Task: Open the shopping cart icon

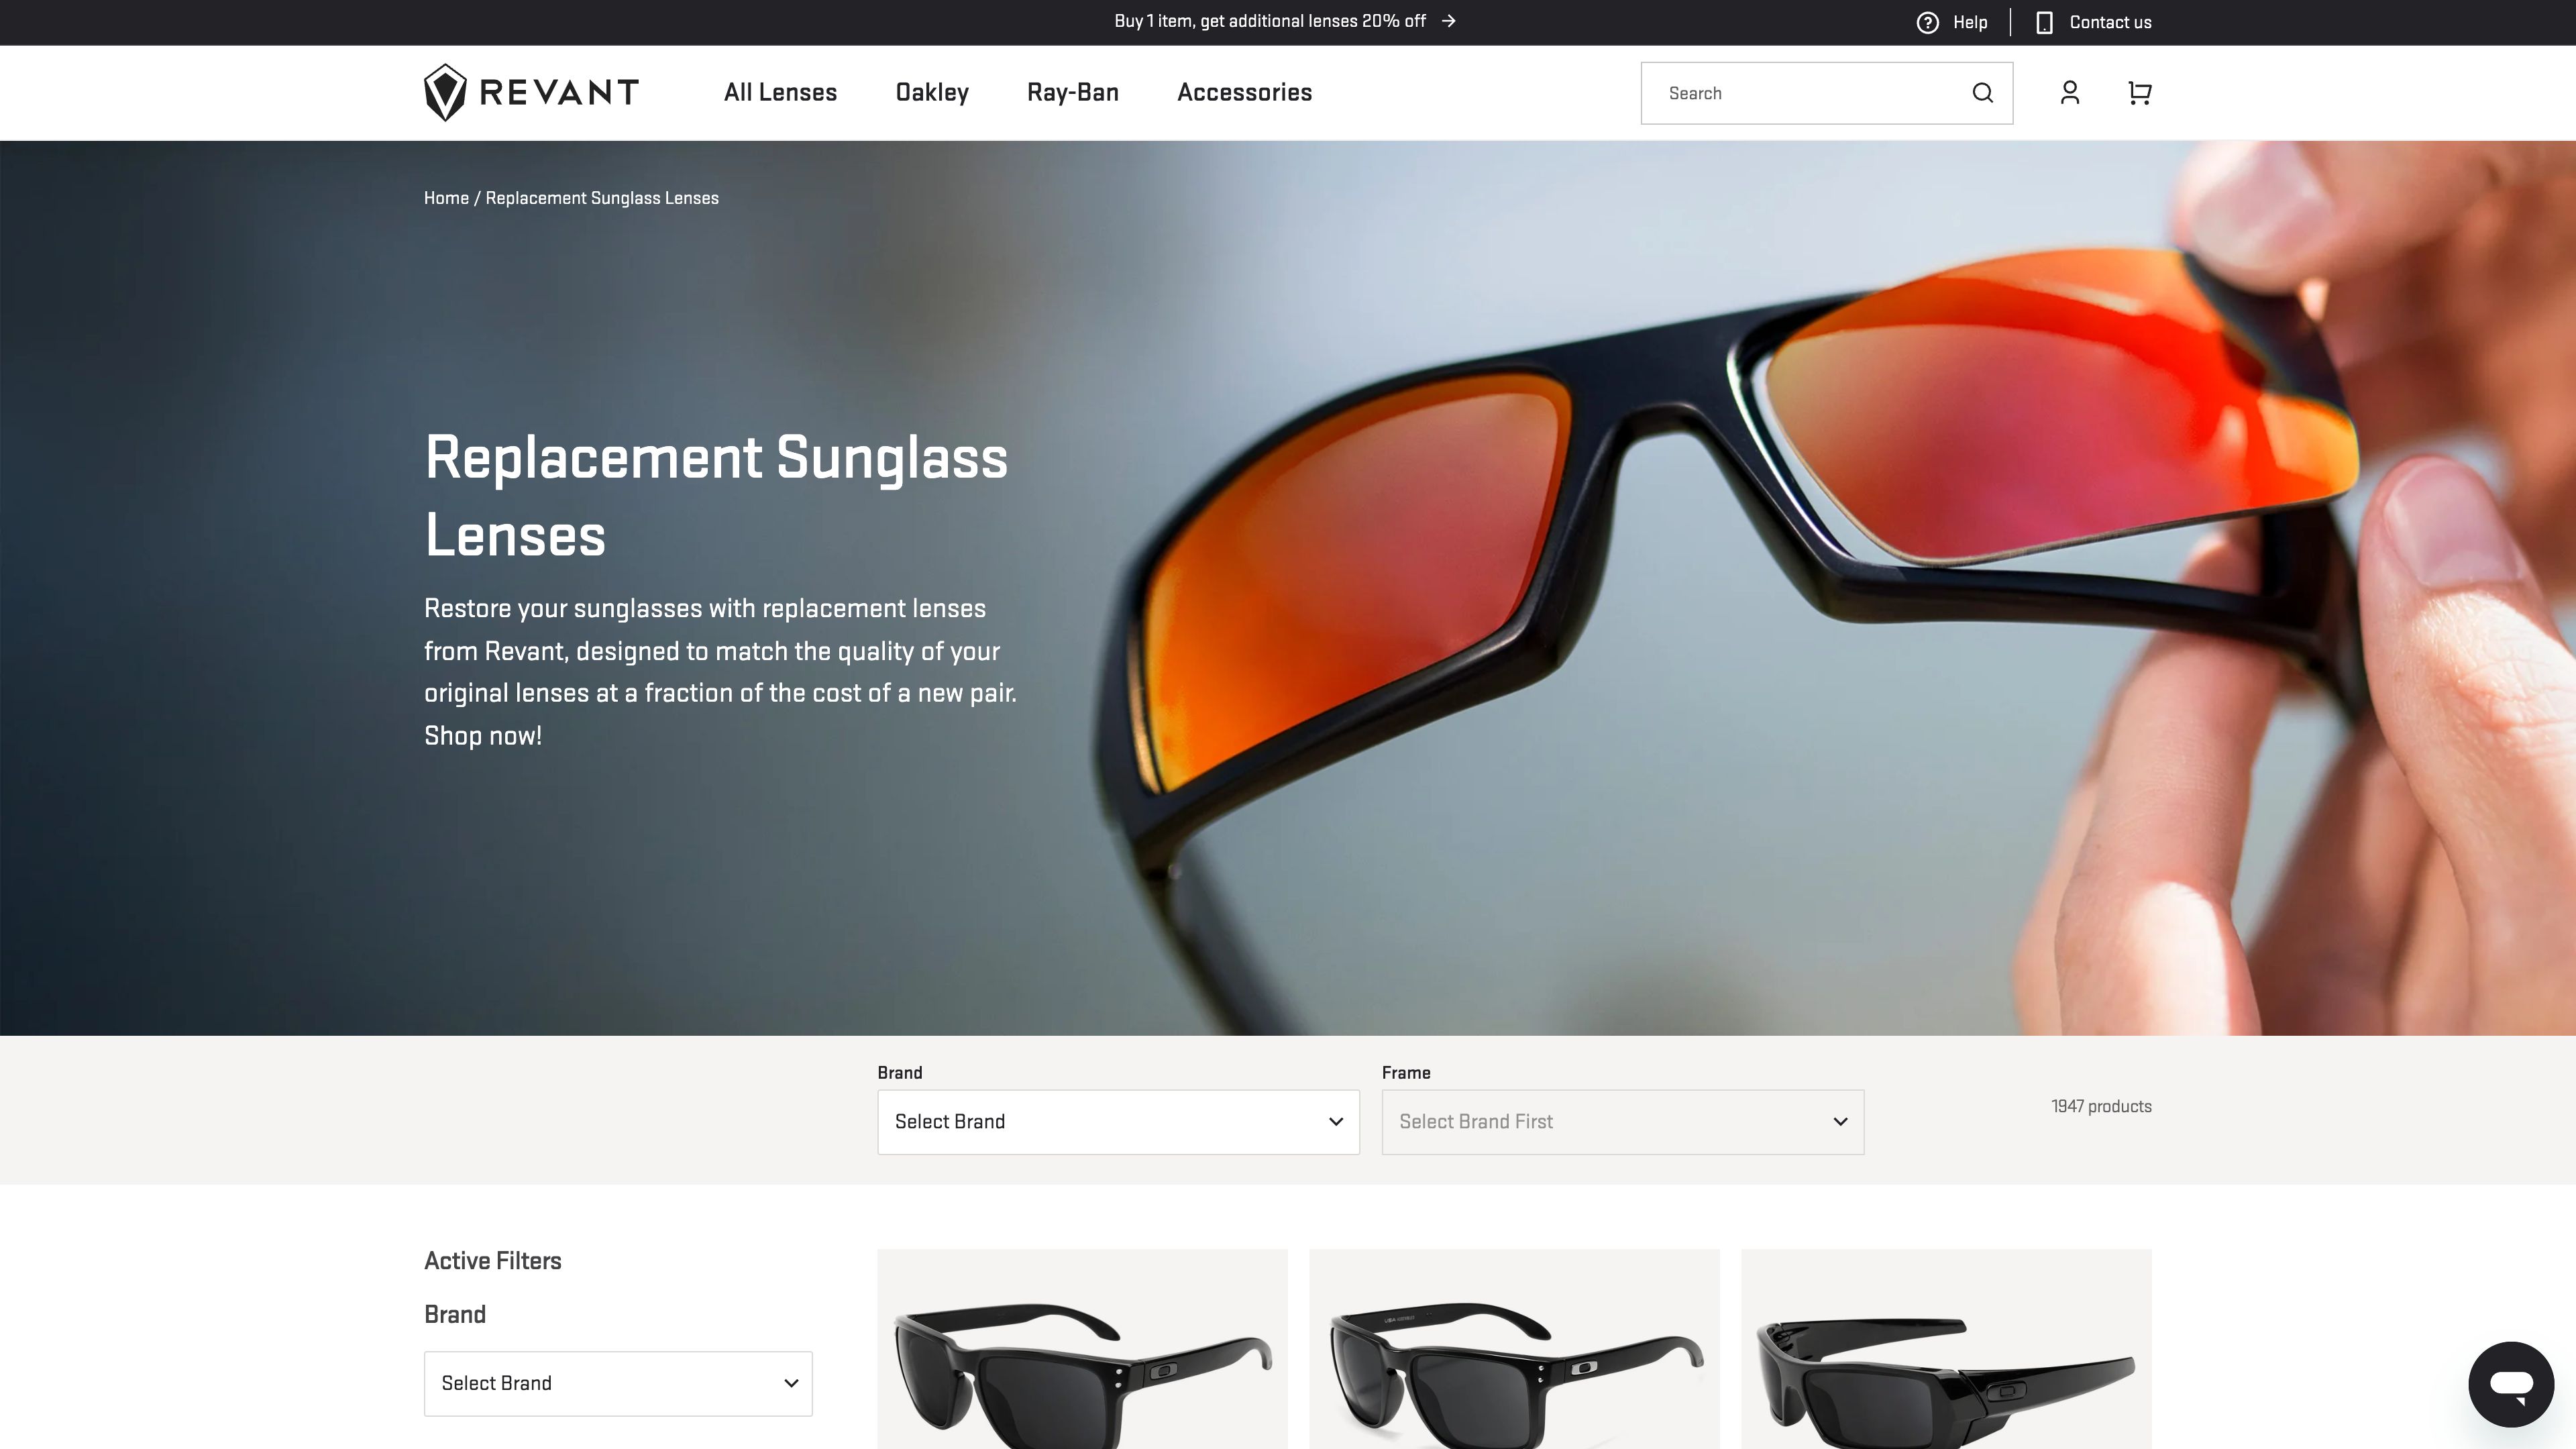Action: pos(2139,92)
